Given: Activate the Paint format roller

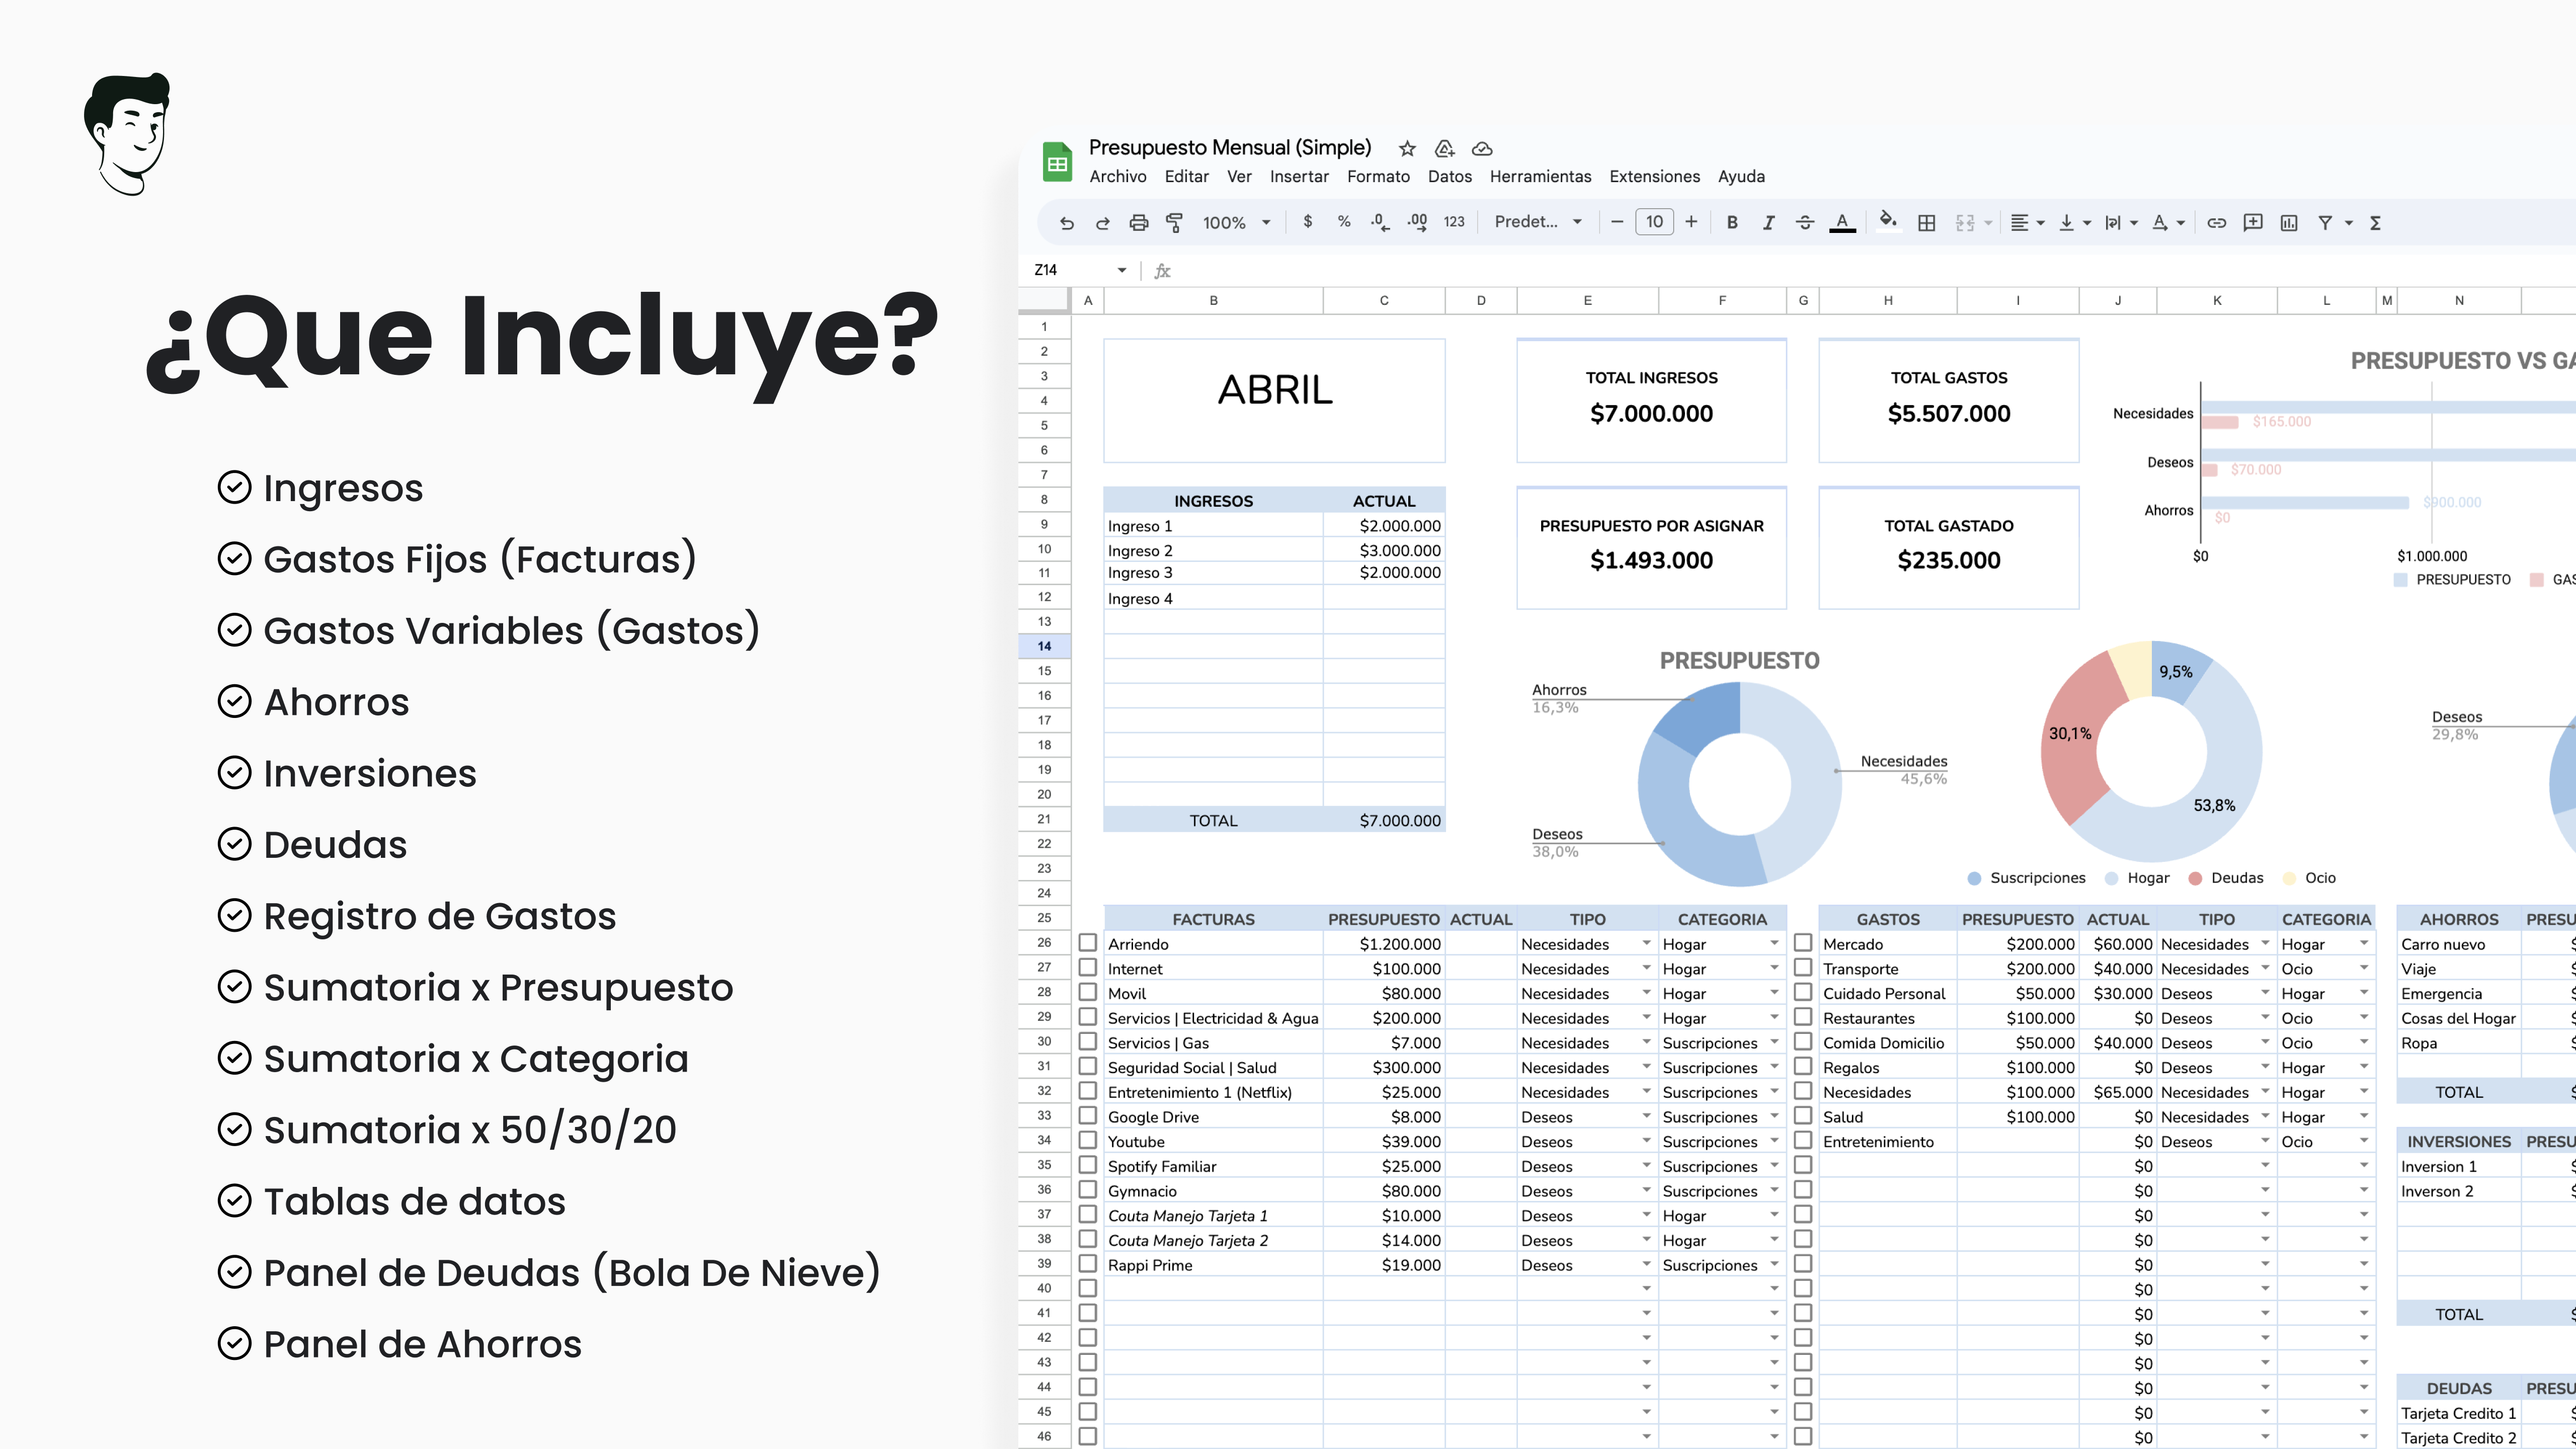Looking at the screenshot, I should pos(1175,223).
